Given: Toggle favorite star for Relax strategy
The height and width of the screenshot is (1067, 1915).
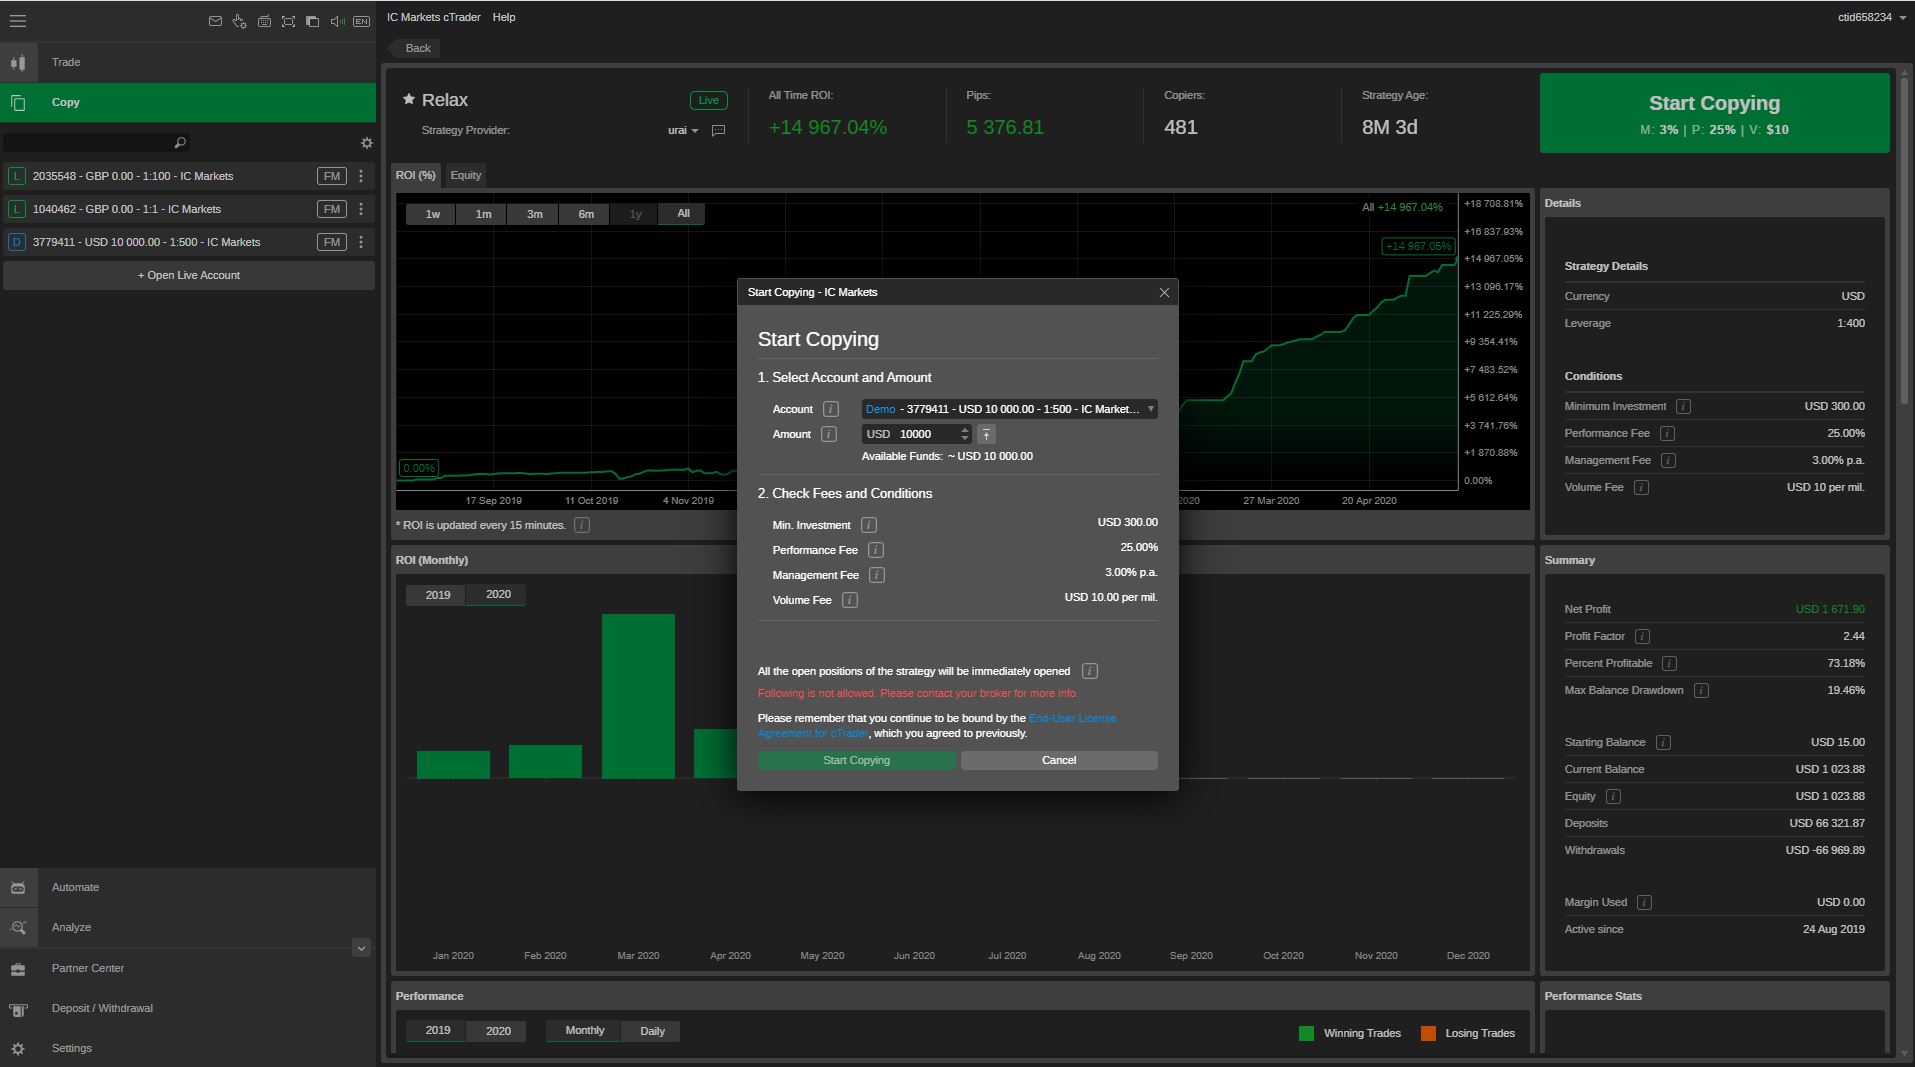Looking at the screenshot, I should (x=408, y=99).
